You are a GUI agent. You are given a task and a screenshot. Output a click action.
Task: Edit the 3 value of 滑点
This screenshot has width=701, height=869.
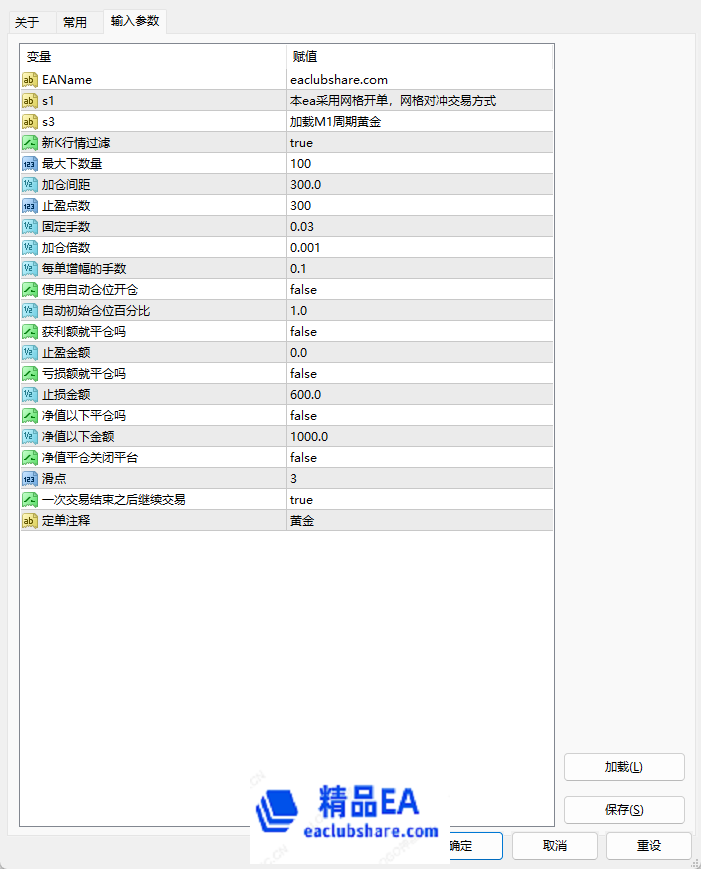tap(419, 479)
